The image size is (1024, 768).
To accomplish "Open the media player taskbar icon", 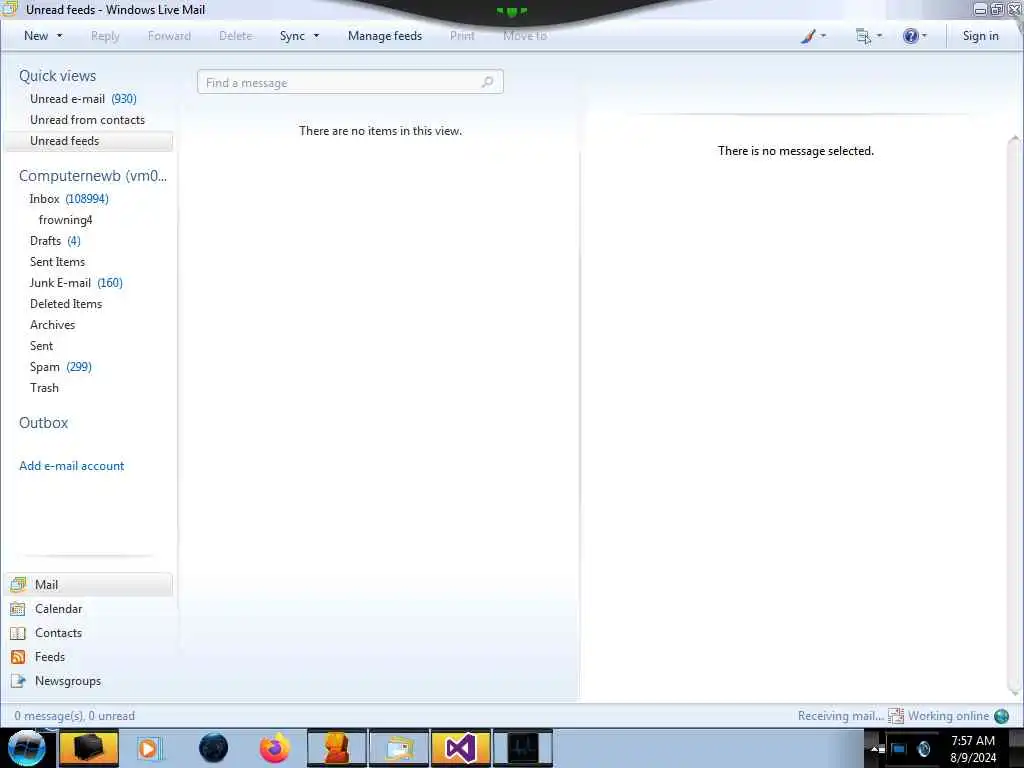I will (149, 748).
